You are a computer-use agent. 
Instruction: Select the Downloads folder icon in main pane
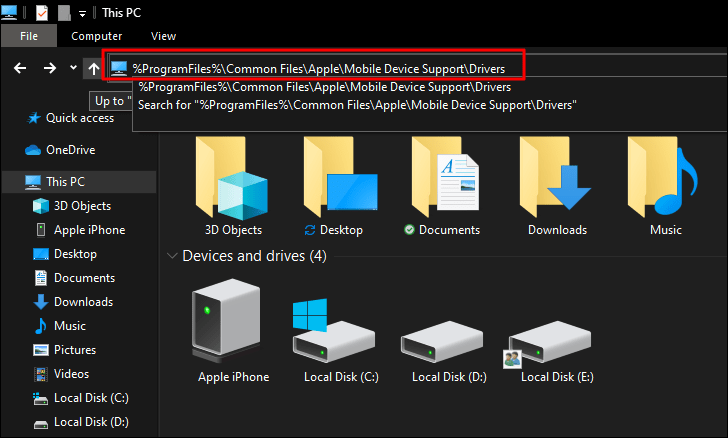(x=555, y=177)
